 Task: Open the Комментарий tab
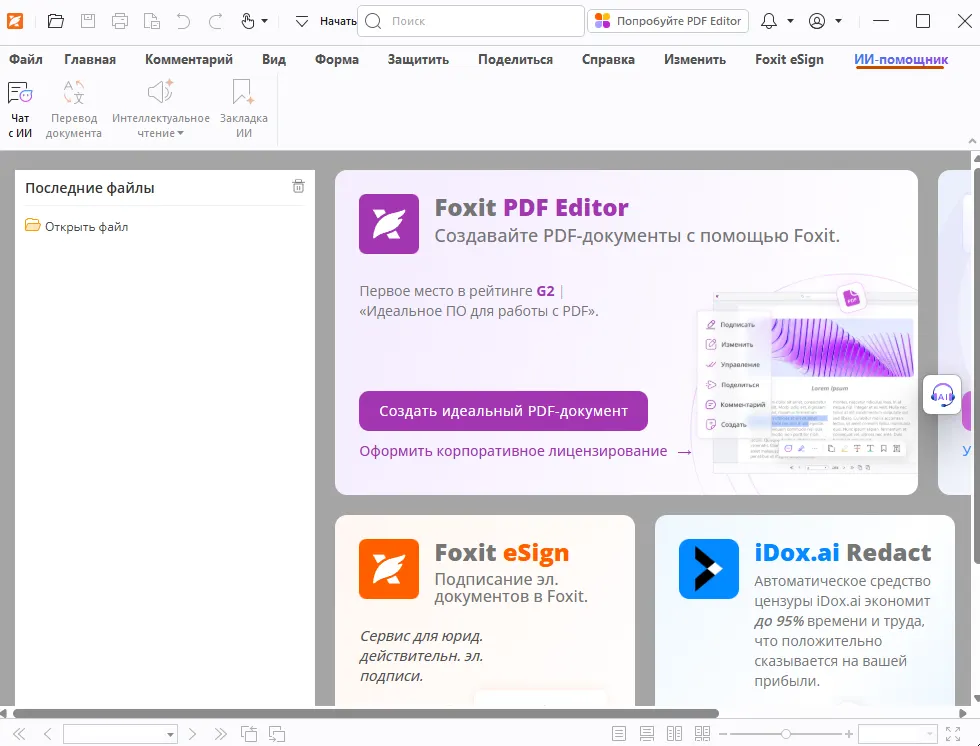189,59
